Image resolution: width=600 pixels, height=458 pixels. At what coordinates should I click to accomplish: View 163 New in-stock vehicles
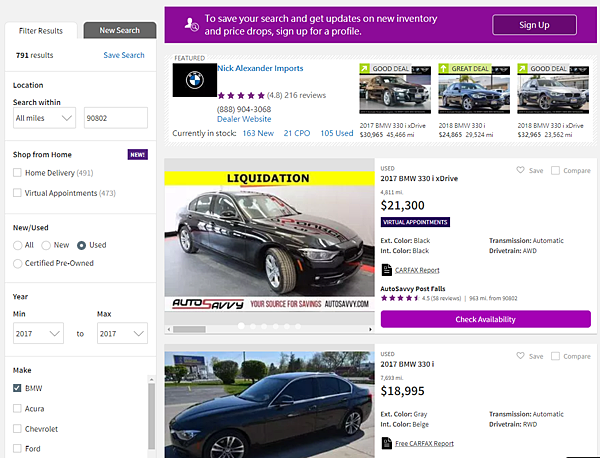[x=258, y=133]
